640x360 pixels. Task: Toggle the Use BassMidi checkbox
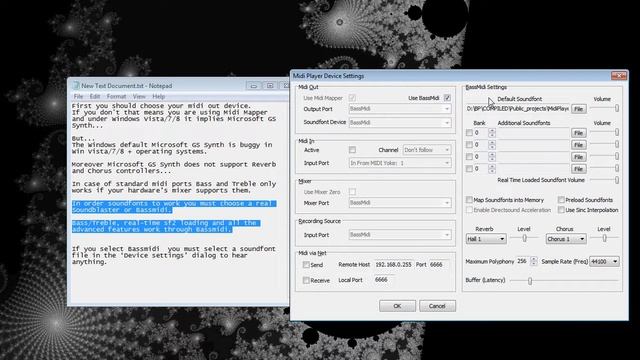click(x=447, y=98)
